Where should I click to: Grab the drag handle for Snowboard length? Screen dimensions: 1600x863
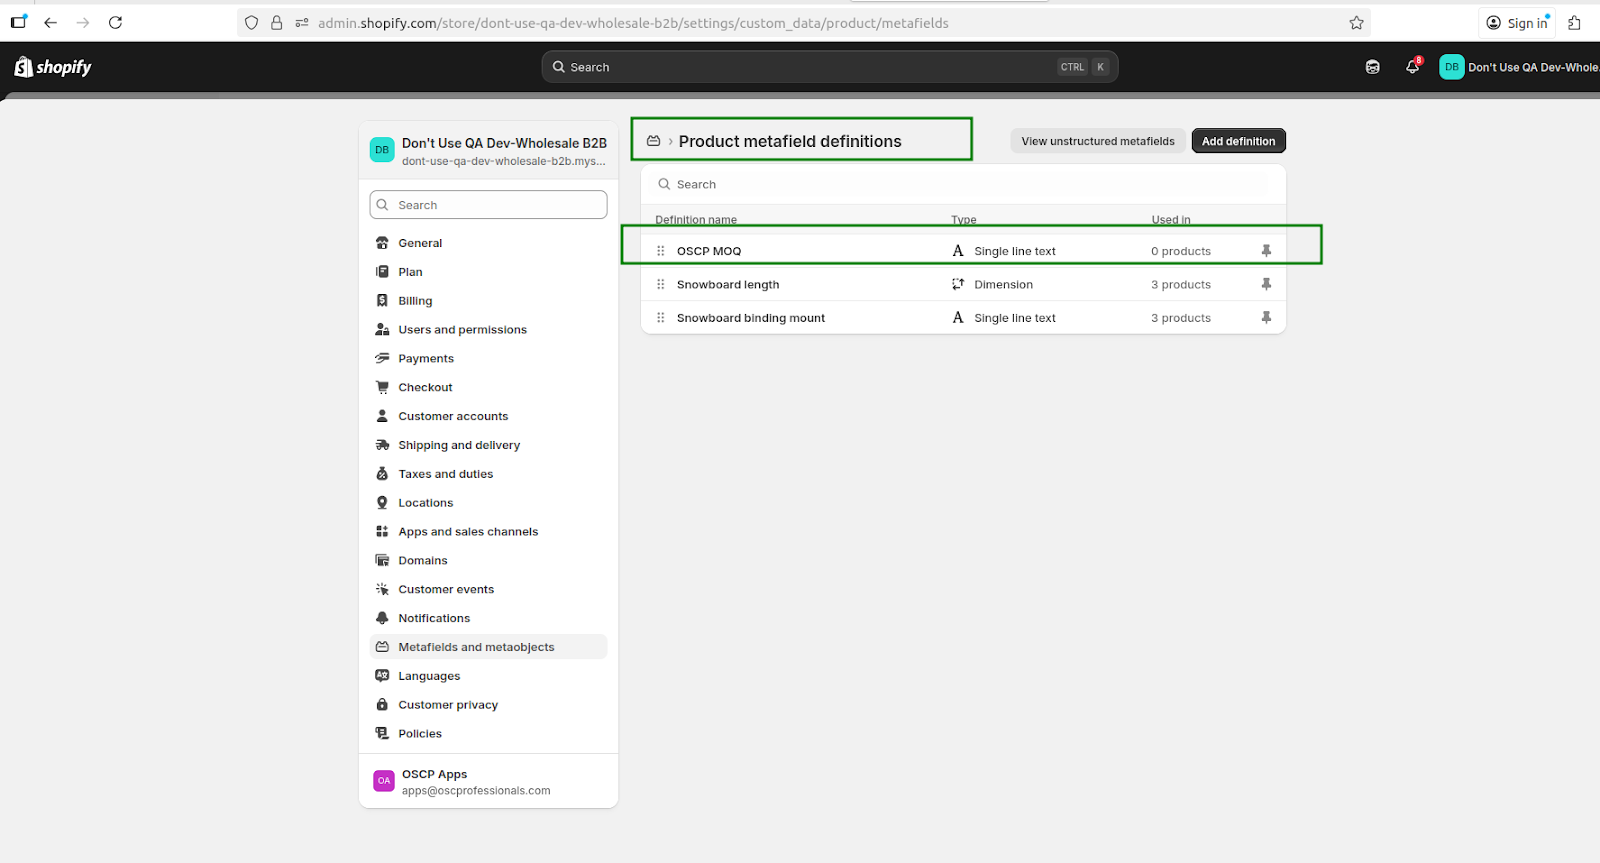[660, 285]
